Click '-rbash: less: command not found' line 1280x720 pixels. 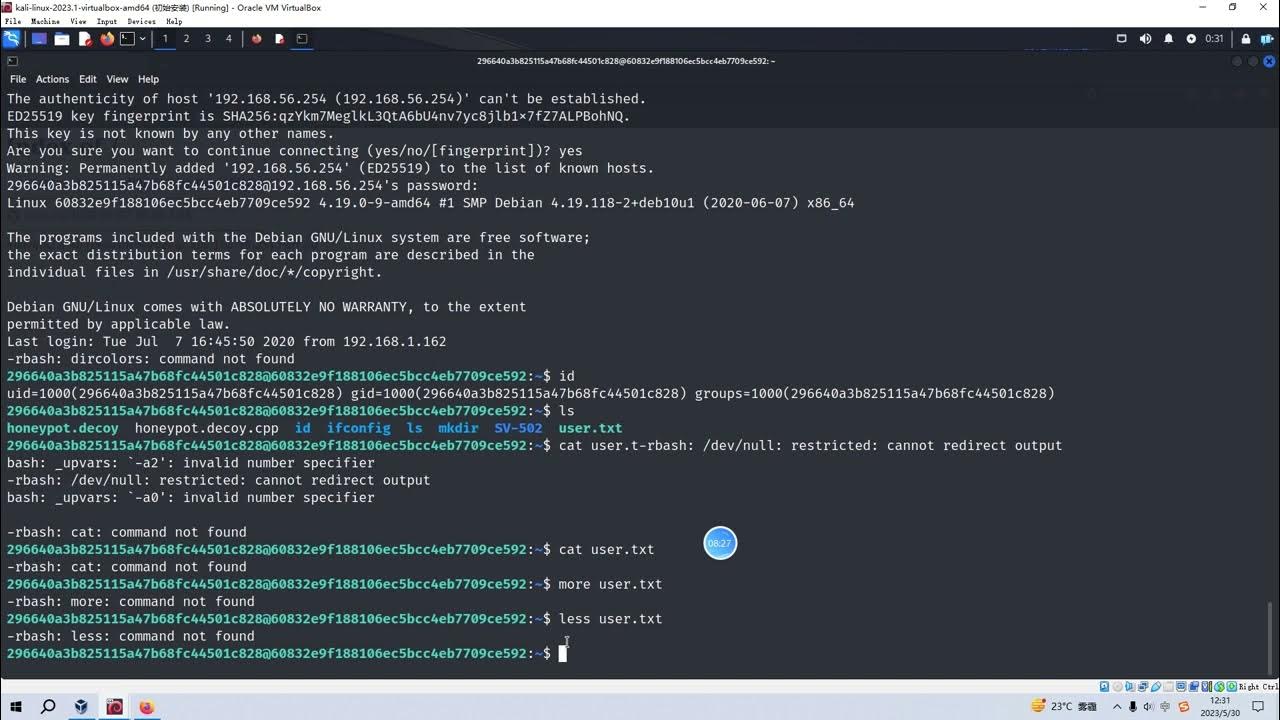(131, 636)
